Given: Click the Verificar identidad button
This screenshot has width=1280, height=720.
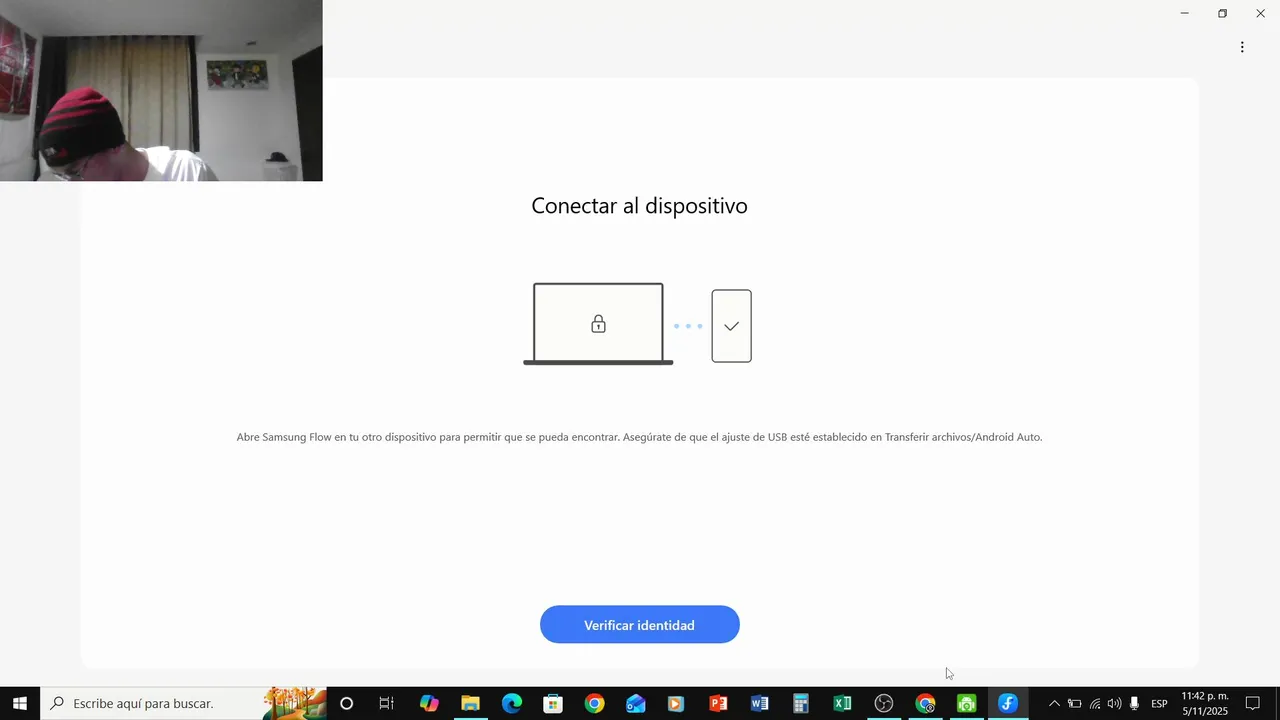Looking at the screenshot, I should 640,625.
